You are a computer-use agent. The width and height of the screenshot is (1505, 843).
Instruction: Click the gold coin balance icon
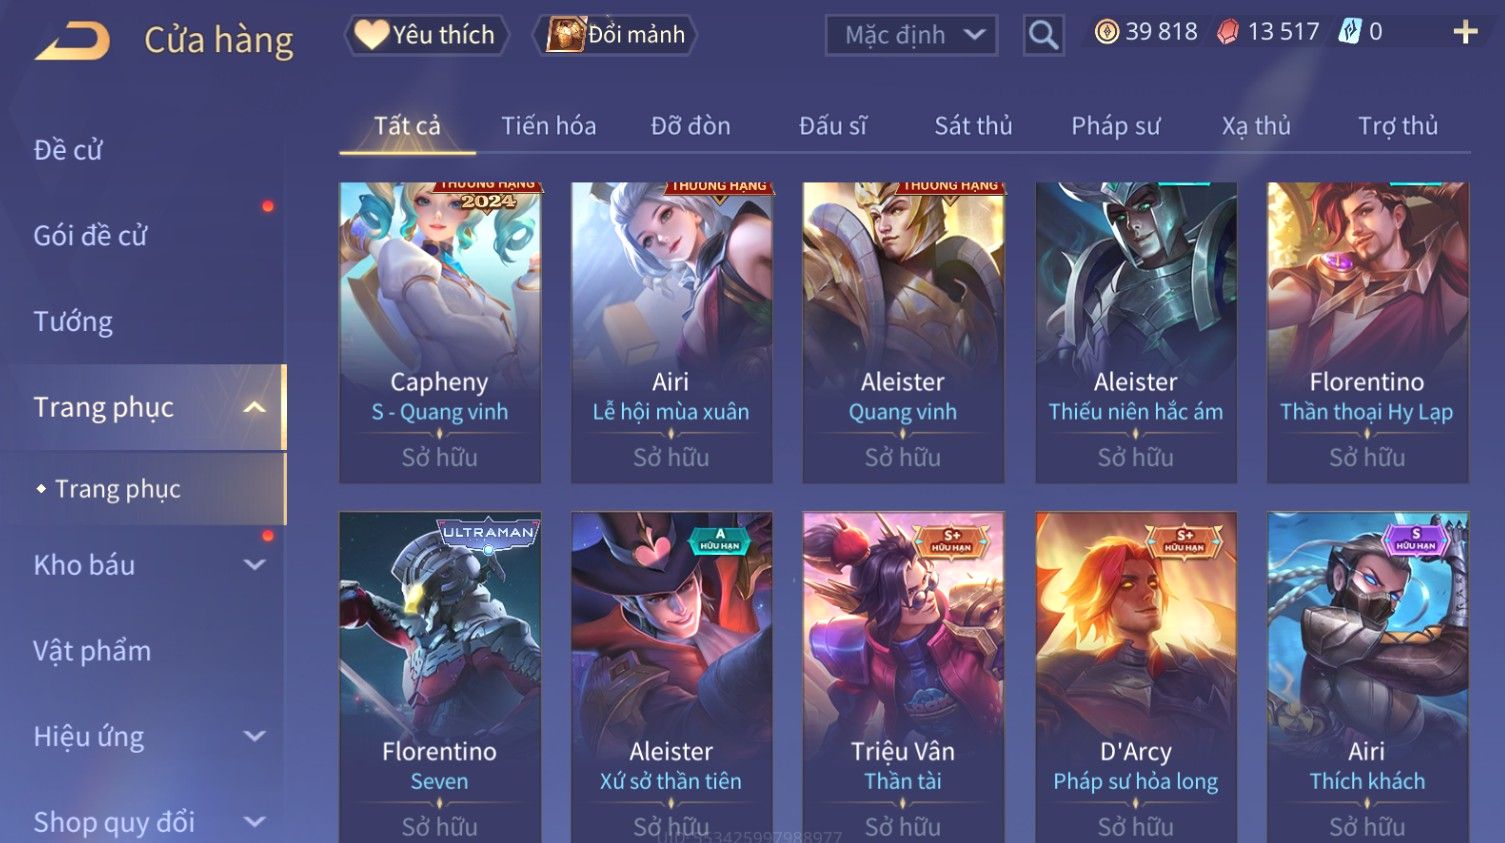click(1106, 32)
